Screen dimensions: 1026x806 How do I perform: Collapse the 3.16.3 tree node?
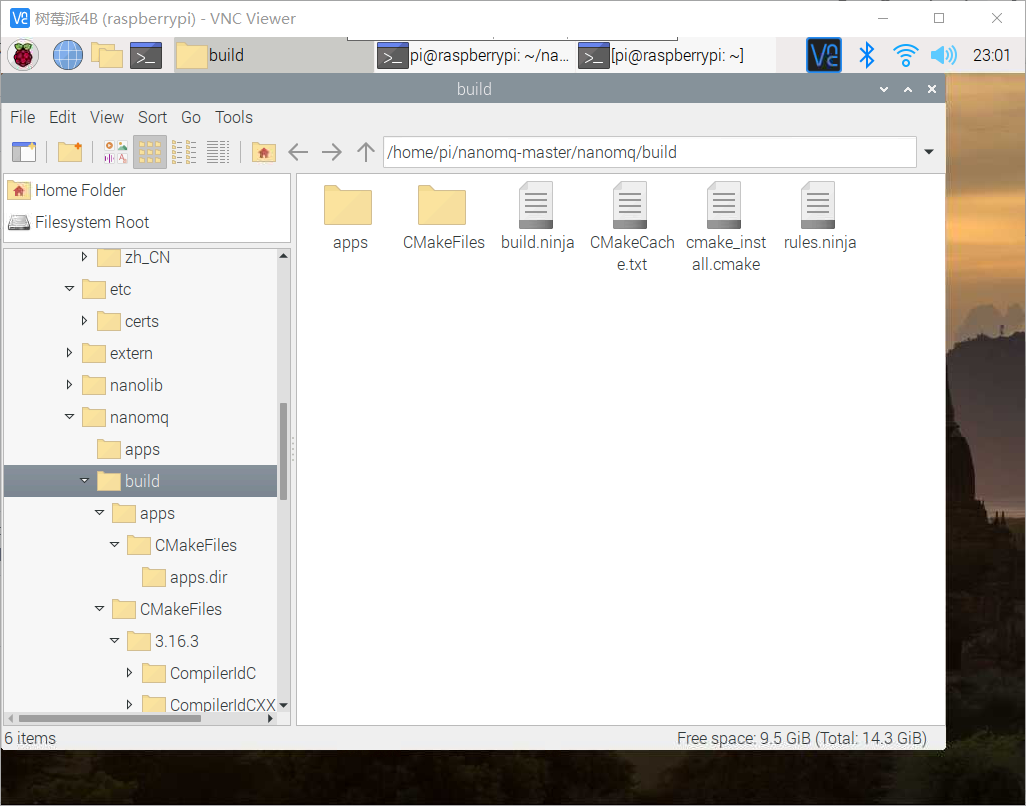(115, 641)
